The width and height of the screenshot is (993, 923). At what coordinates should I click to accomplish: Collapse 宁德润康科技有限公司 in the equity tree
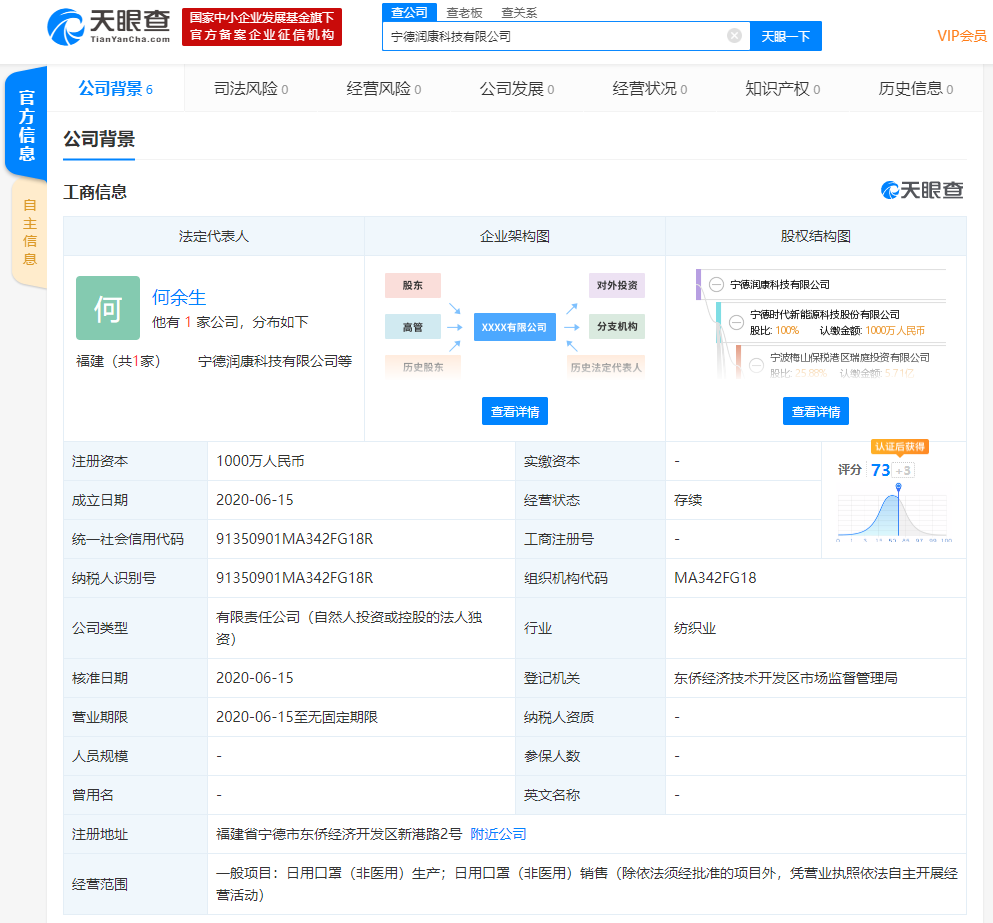(714, 283)
